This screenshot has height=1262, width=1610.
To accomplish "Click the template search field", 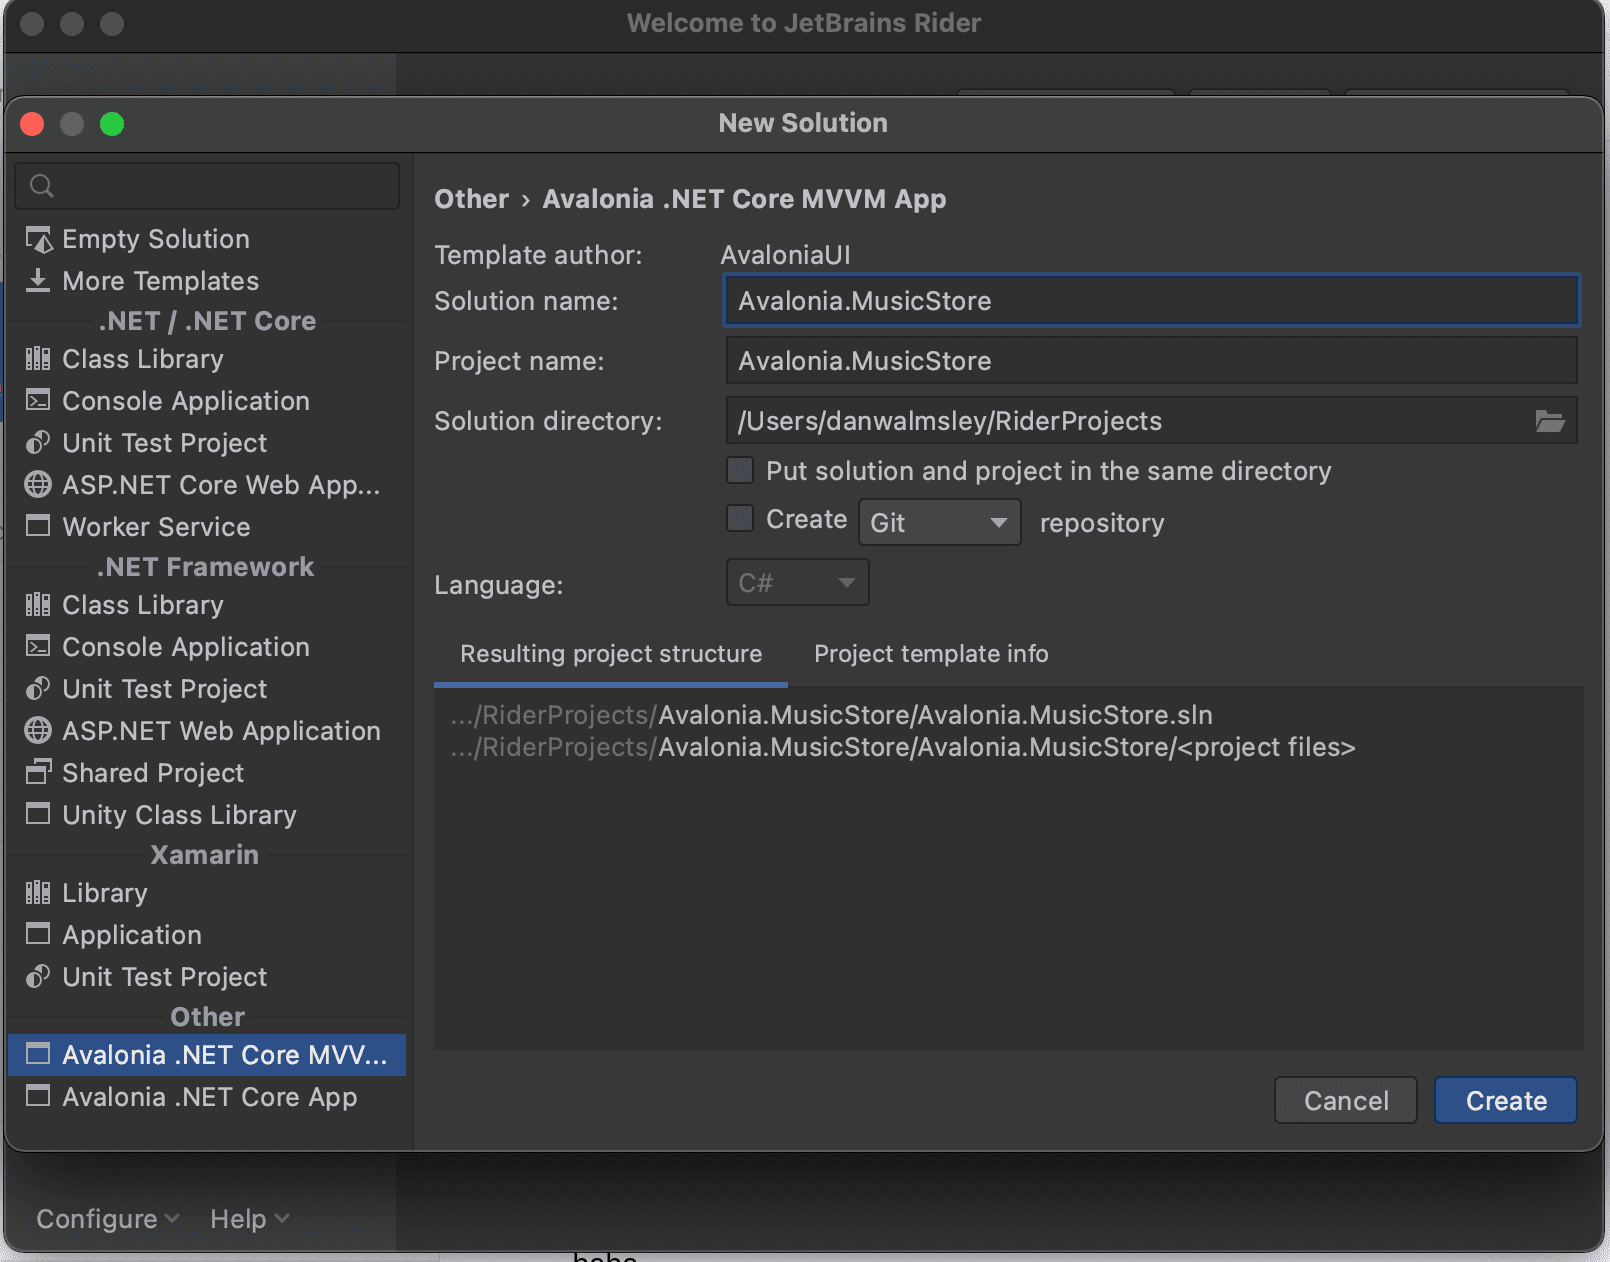I will coord(210,186).
